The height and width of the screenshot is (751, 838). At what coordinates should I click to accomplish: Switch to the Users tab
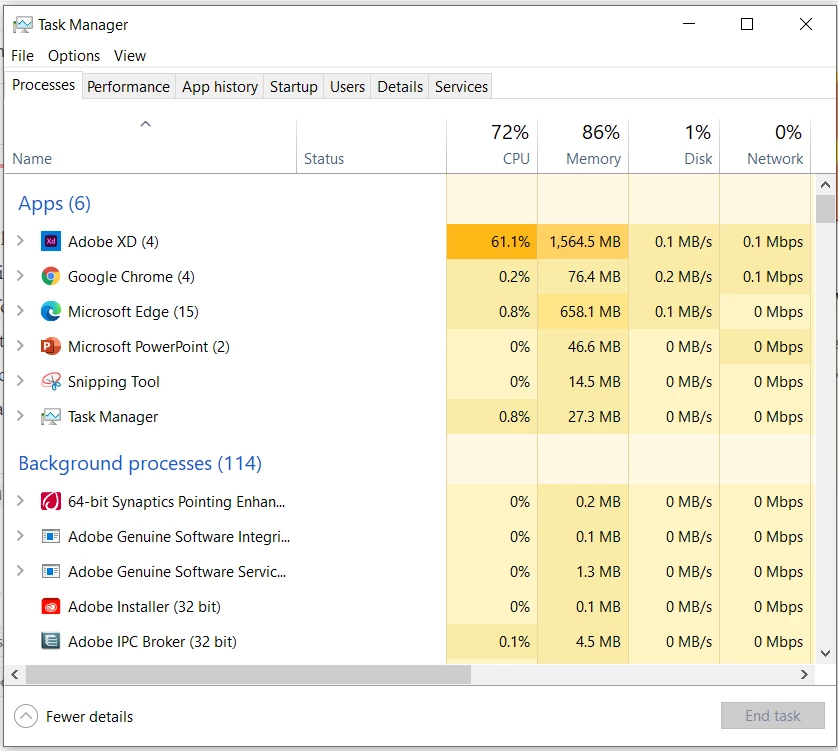(347, 87)
